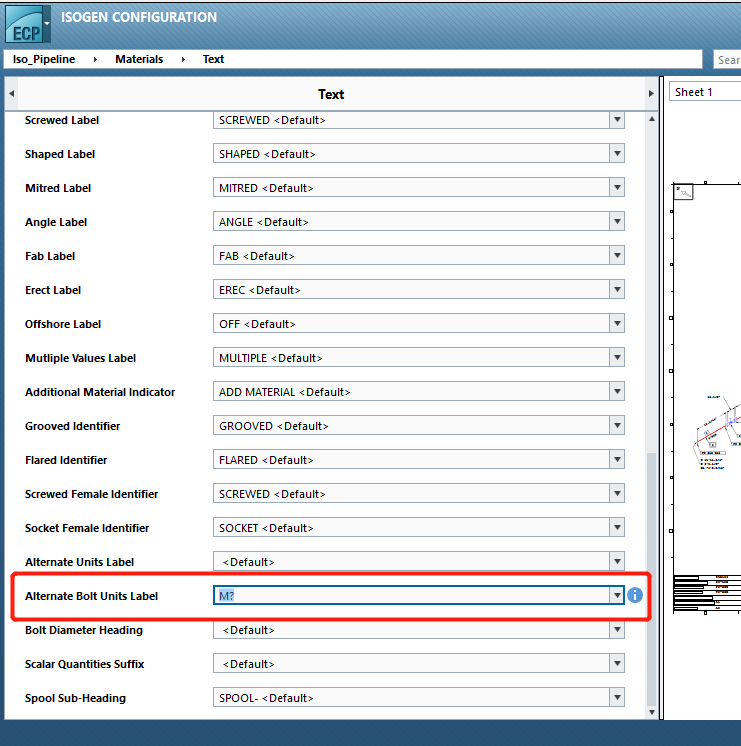Open the Mutliple Values Label dropdown
741x746 pixels.
(x=617, y=358)
